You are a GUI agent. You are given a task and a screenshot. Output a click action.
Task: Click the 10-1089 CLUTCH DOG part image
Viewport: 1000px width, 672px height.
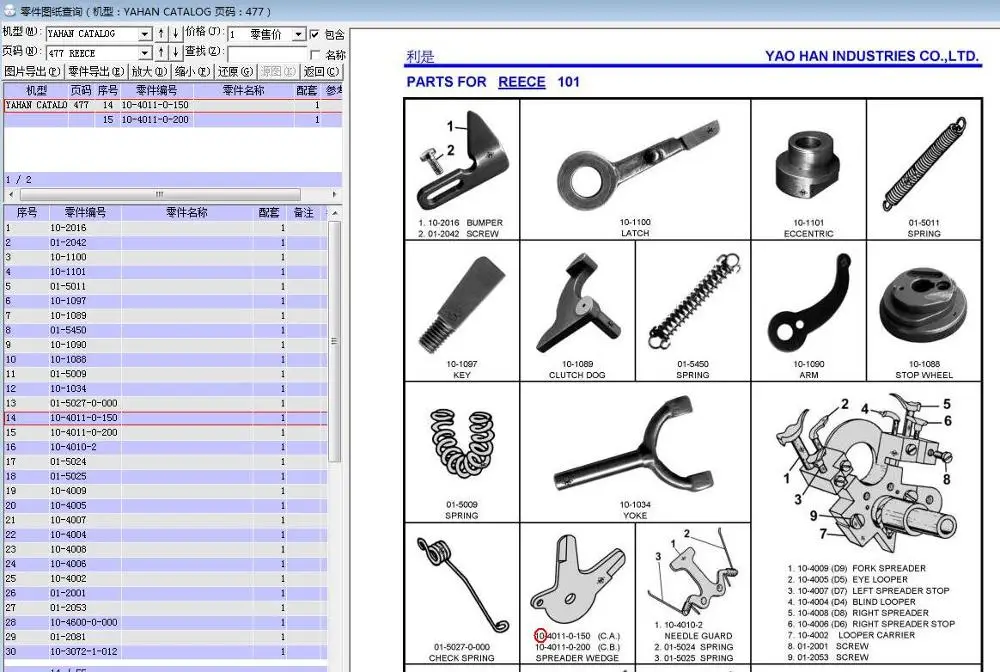click(x=578, y=303)
